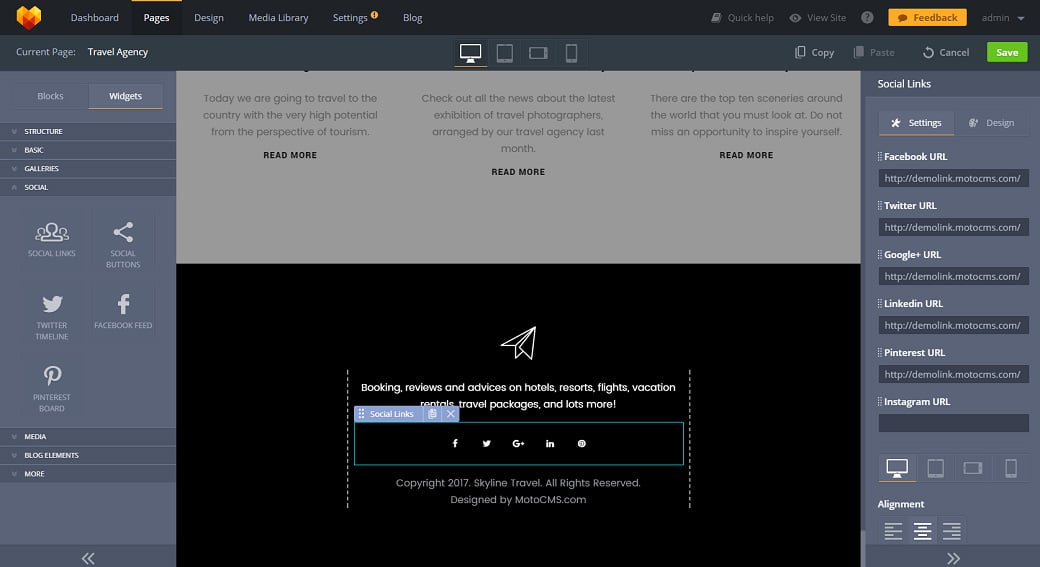
Task: Switch to the Blocks tab
Action: pos(50,96)
